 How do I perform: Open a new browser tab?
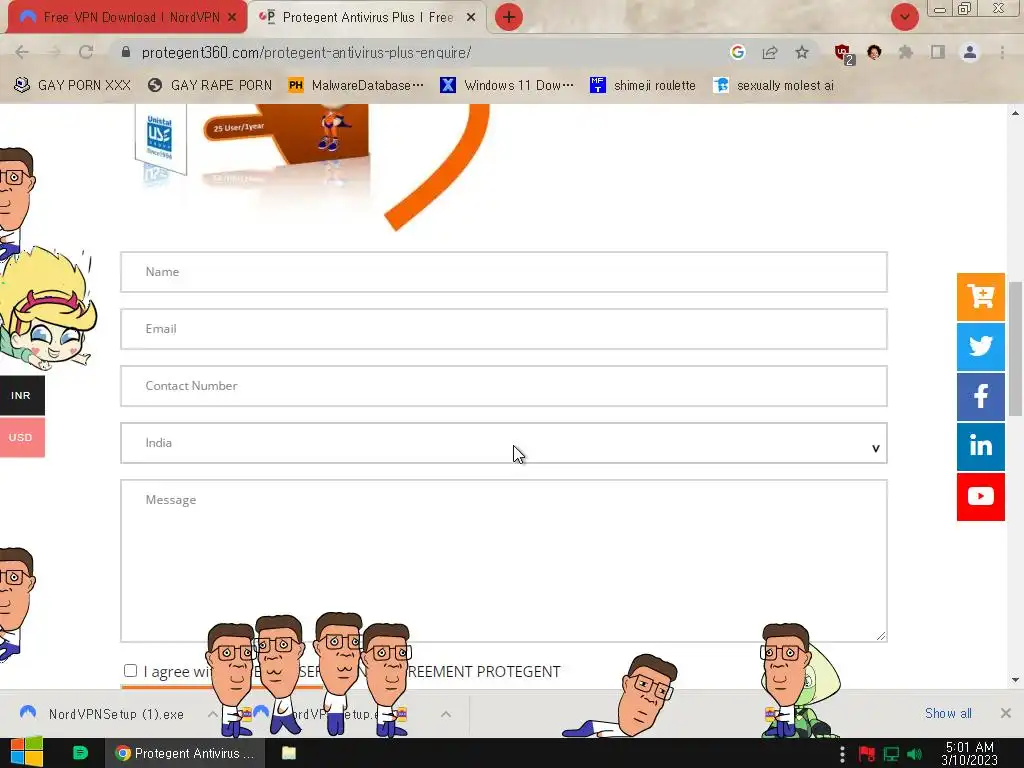coord(509,18)
